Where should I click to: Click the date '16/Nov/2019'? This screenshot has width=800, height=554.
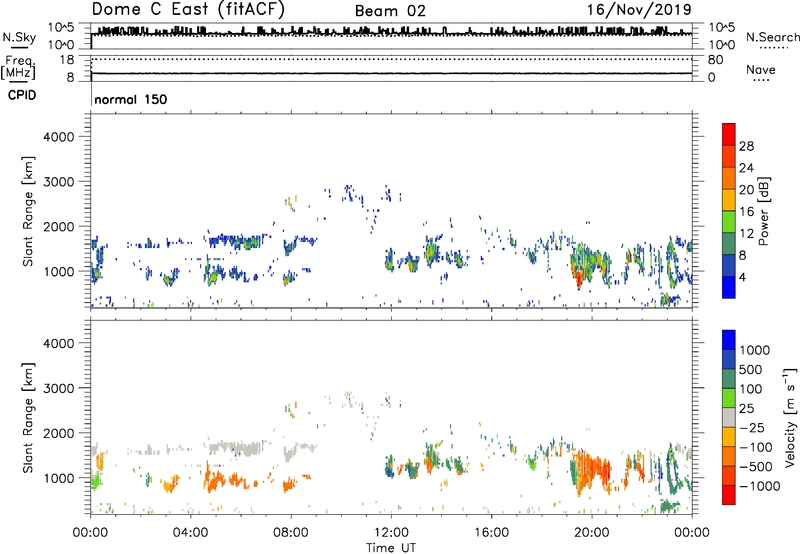tap(639, 10)
